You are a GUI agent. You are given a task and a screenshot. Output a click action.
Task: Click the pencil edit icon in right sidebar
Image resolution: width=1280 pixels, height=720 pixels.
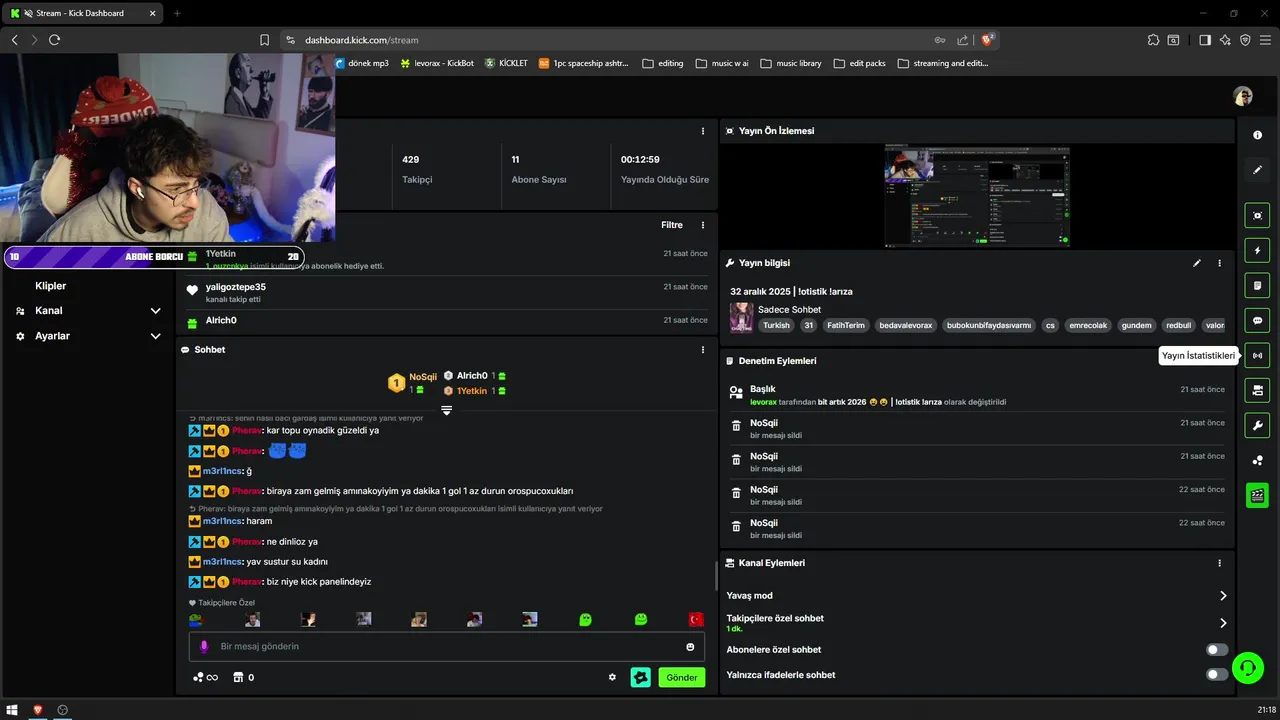click(x=1257, y=170)
